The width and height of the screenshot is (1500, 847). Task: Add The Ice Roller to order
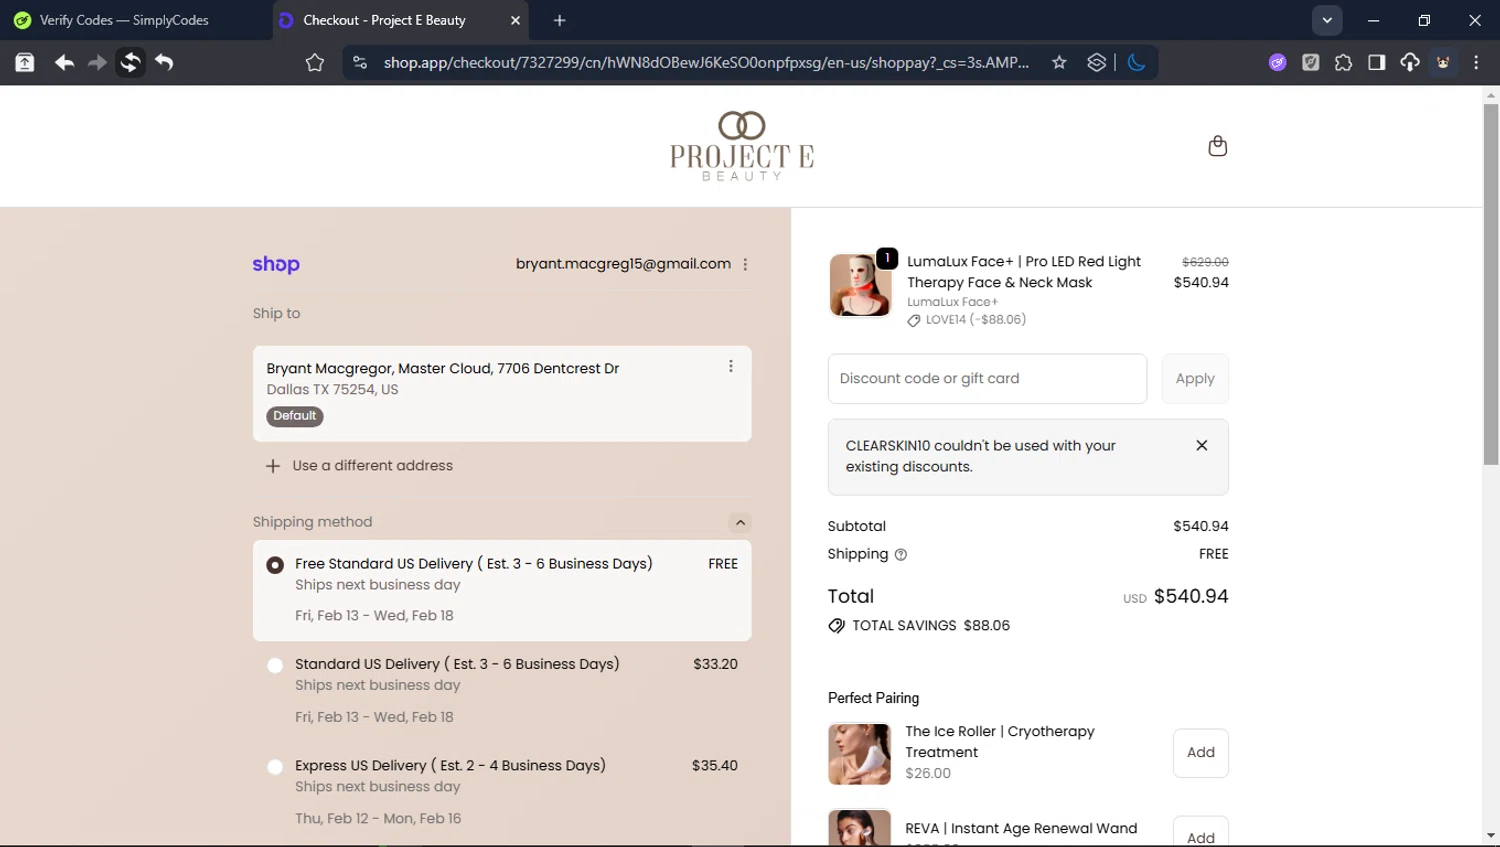pos(1200,753)
